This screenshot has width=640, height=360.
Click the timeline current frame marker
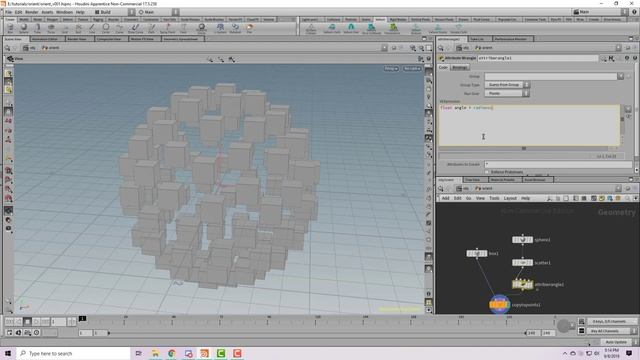click(82, 318)
